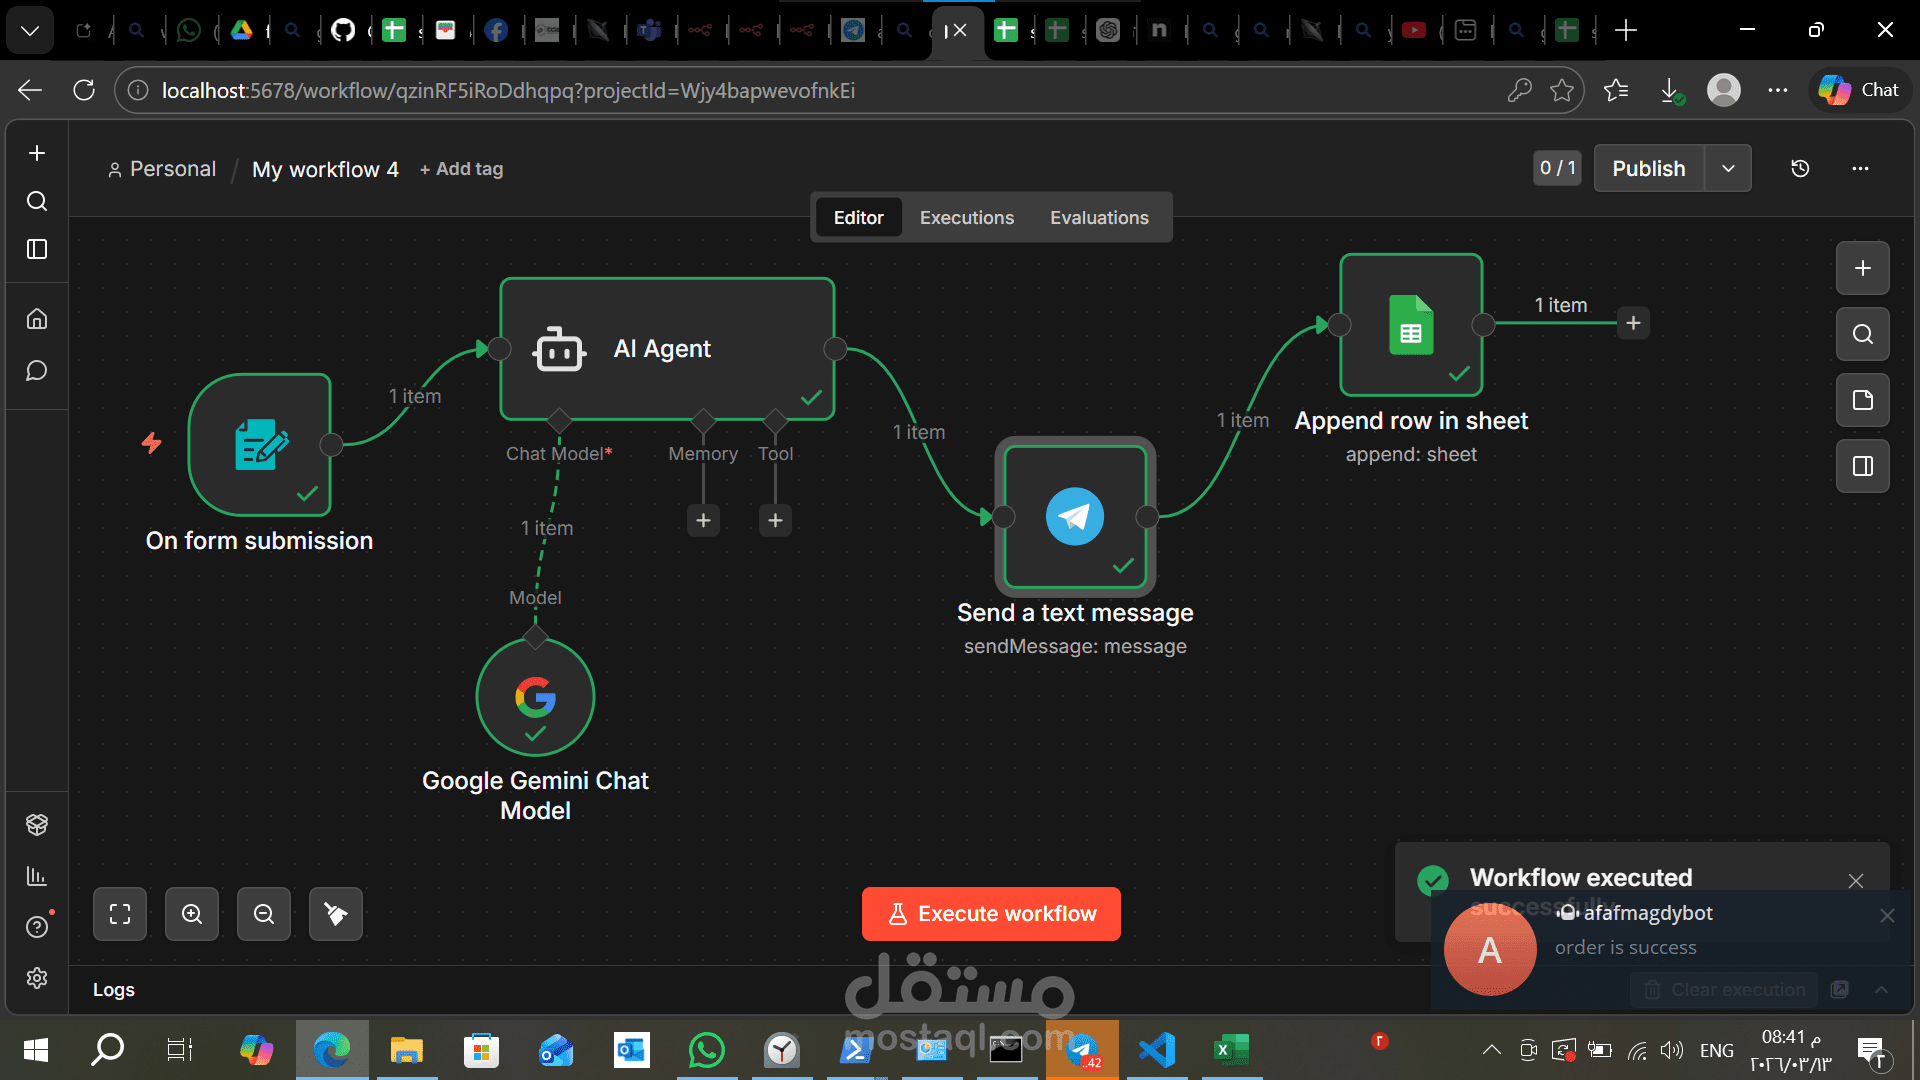Open the AI Agent node
Viewport: 1920px width, 1080px height.
coord(667,348)
